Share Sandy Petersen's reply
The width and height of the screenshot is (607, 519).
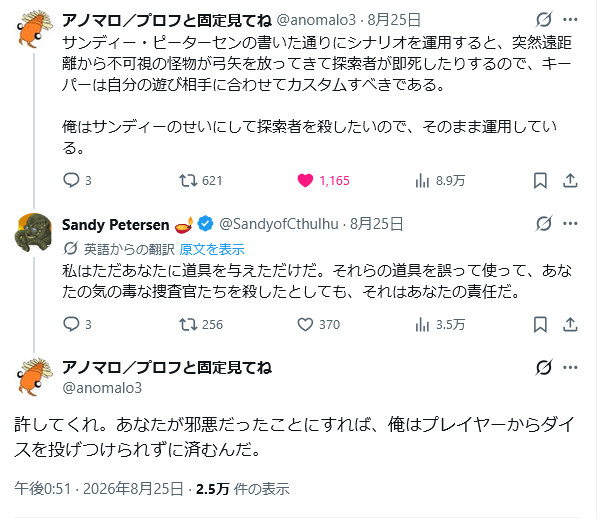tap(570, 324)
